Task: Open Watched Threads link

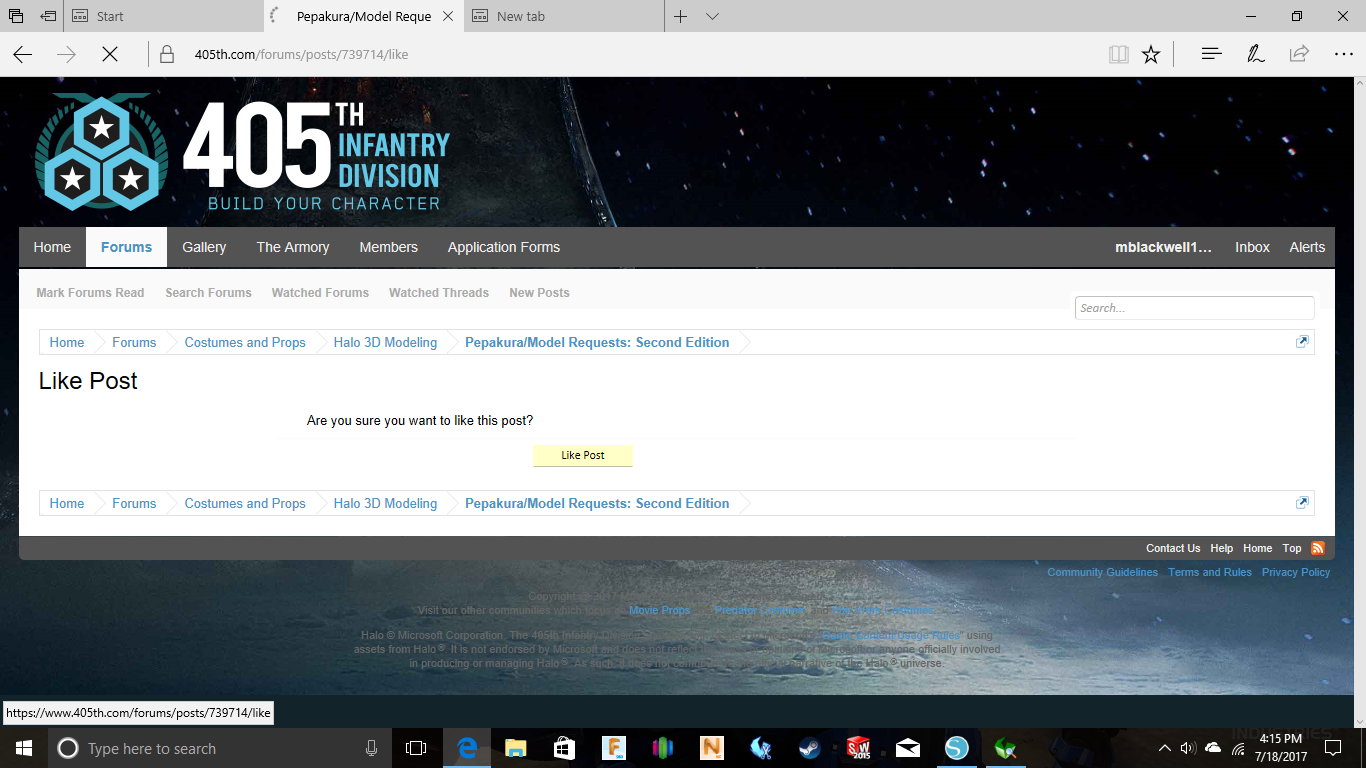Action: click(439, 293)
